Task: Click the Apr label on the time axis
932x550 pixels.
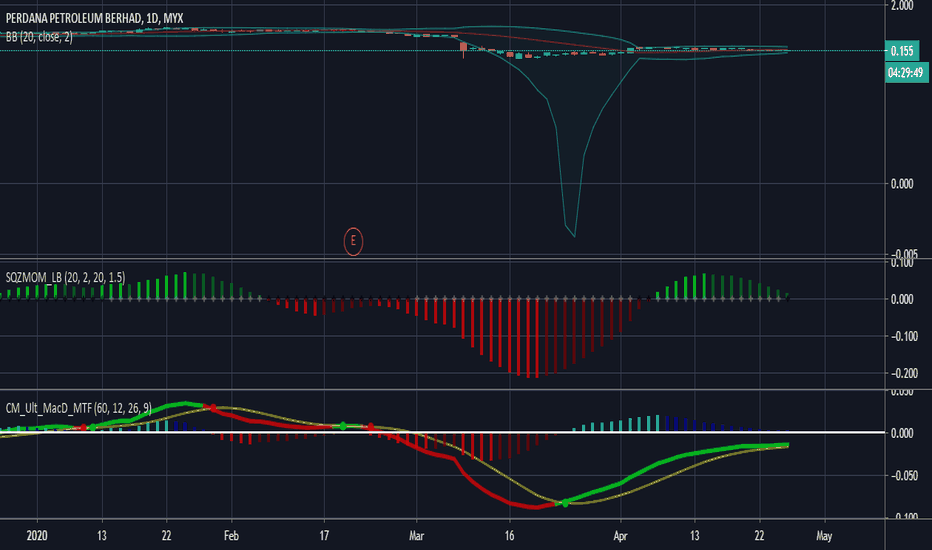Action: [x=621, y=536]
